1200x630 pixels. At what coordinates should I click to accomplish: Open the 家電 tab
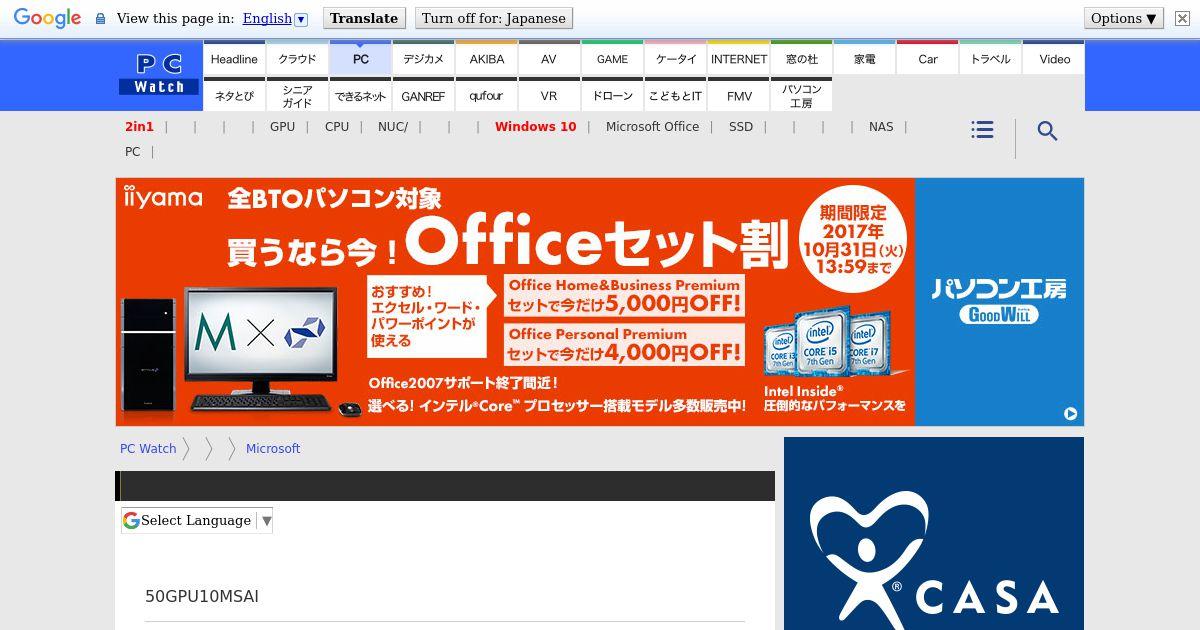click(x=864, y=58)
